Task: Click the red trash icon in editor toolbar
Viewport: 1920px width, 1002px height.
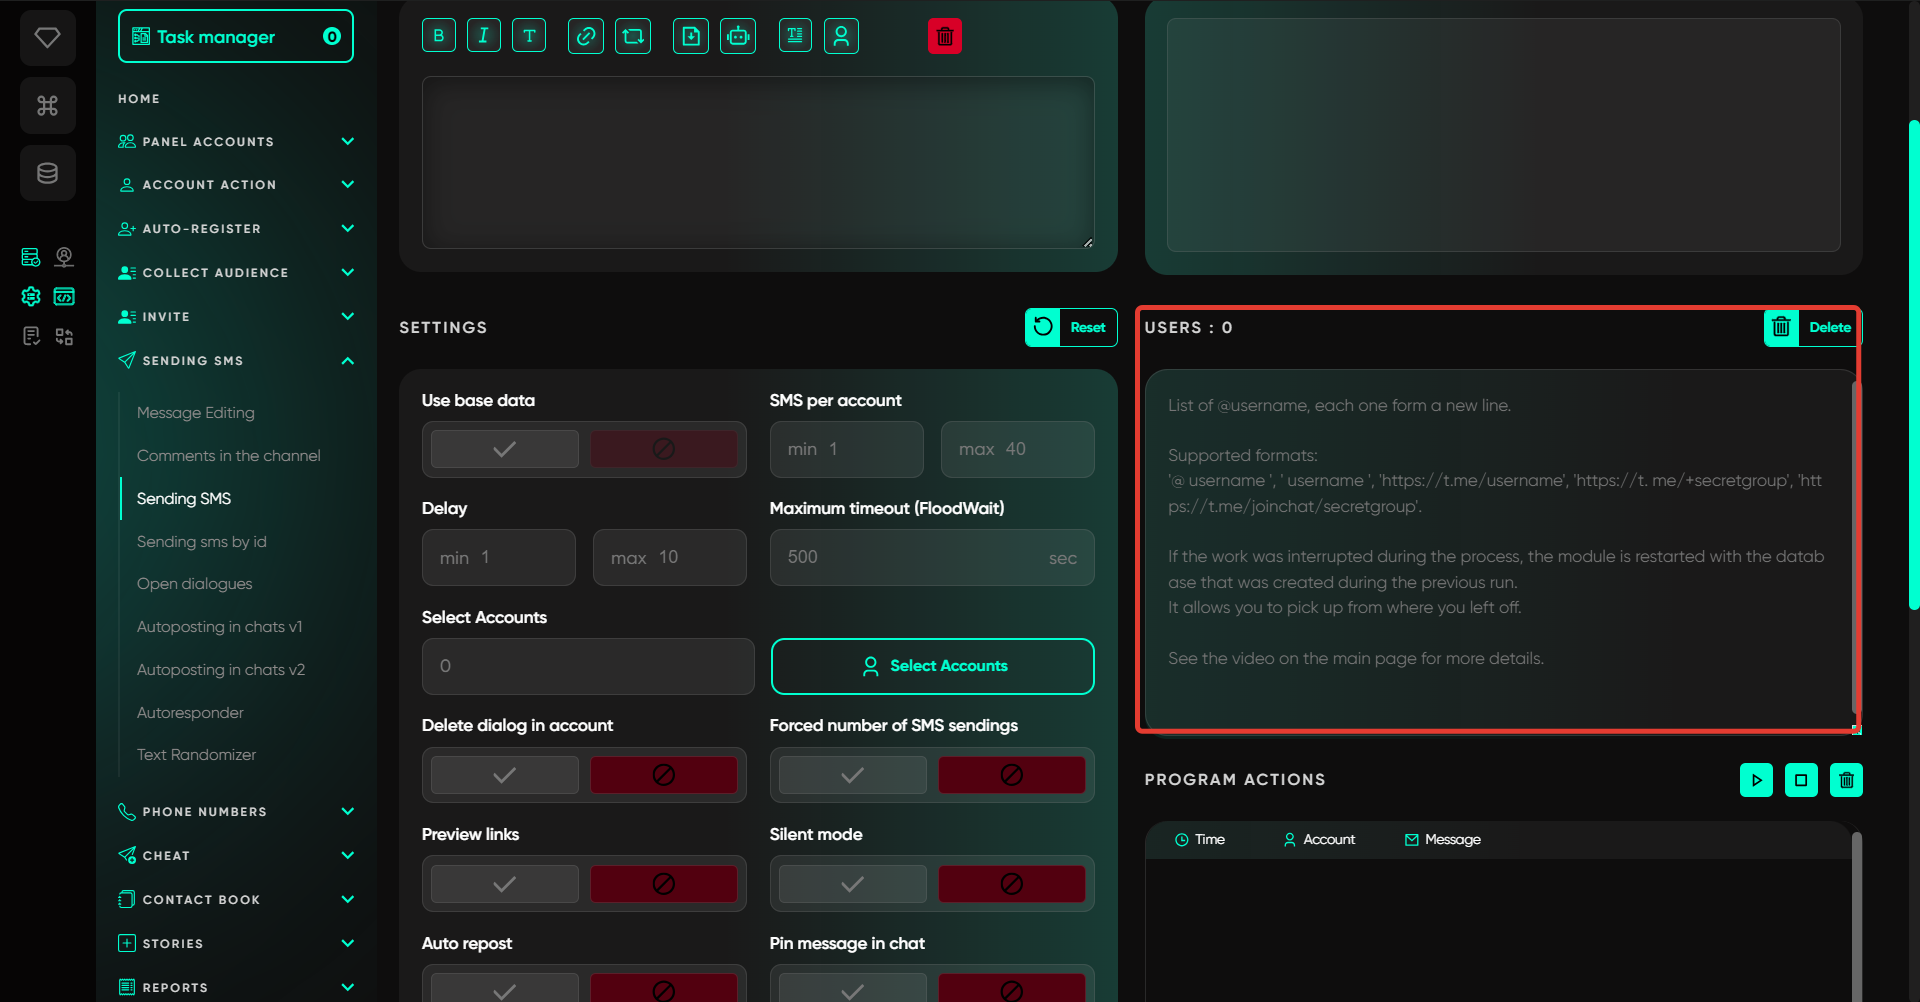Action: pos(944,36)
